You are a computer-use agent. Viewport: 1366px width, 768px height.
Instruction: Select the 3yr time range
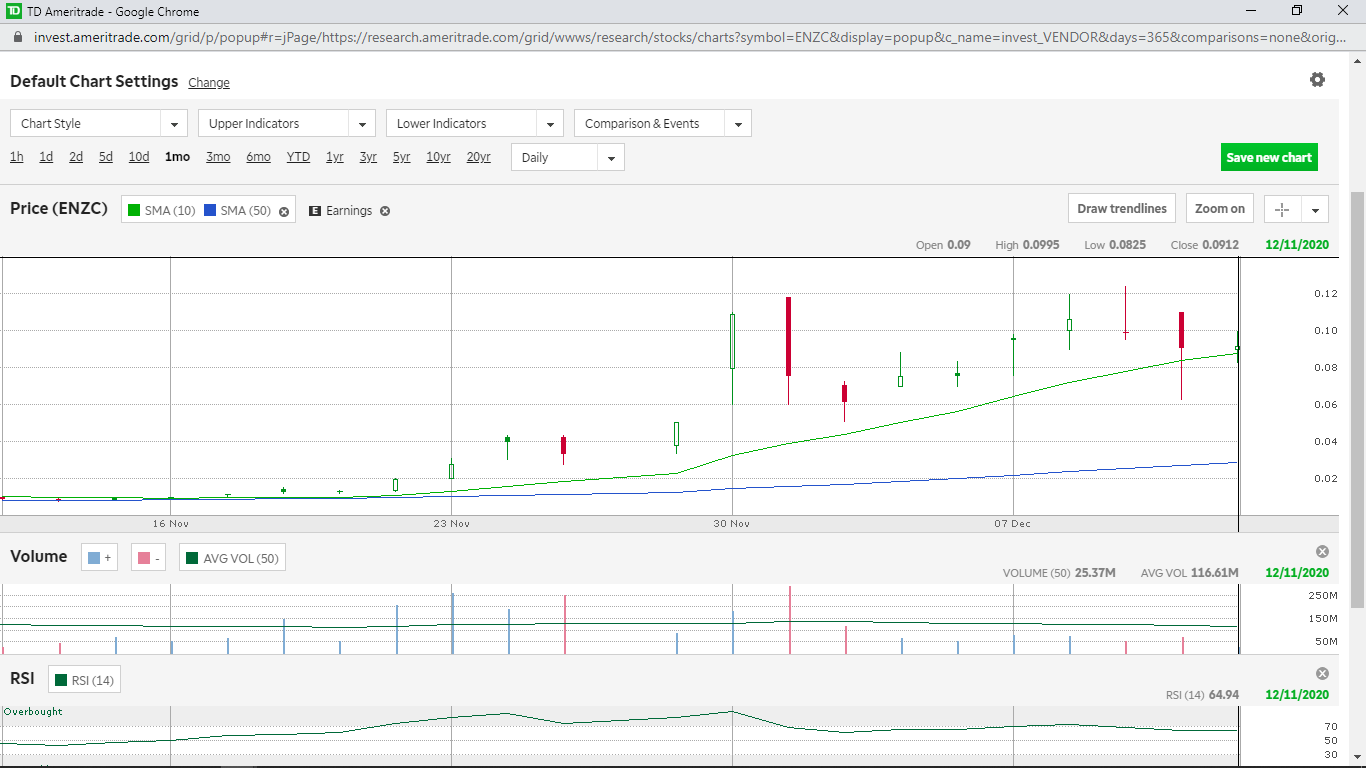[x=368, y=157]
